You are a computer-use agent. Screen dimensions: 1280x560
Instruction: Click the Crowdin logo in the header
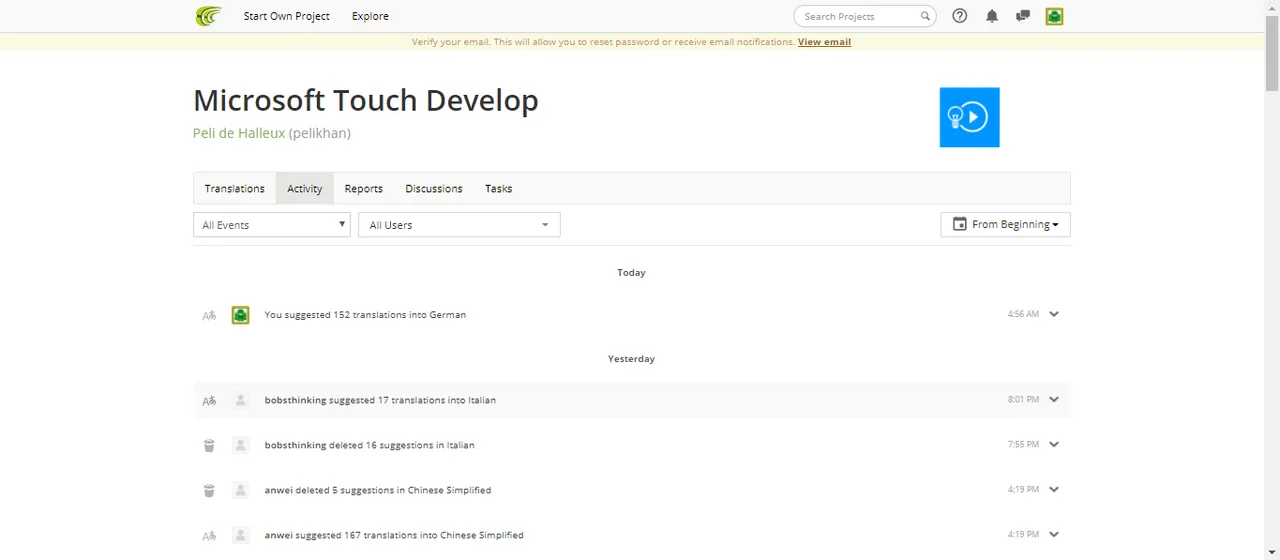[208, 16]
